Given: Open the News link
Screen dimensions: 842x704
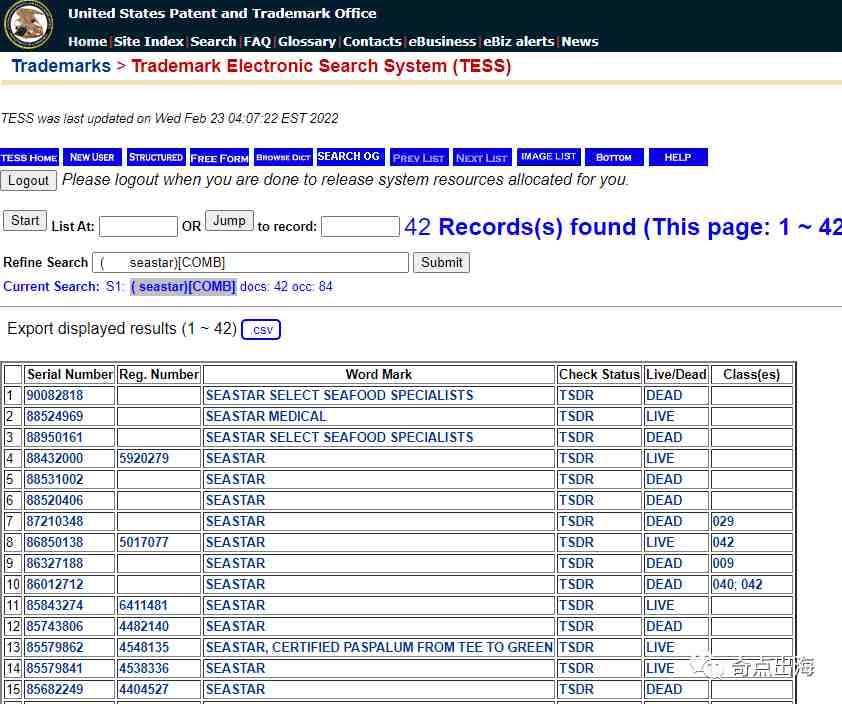Looking at the screenshot, I should [580, 41].
